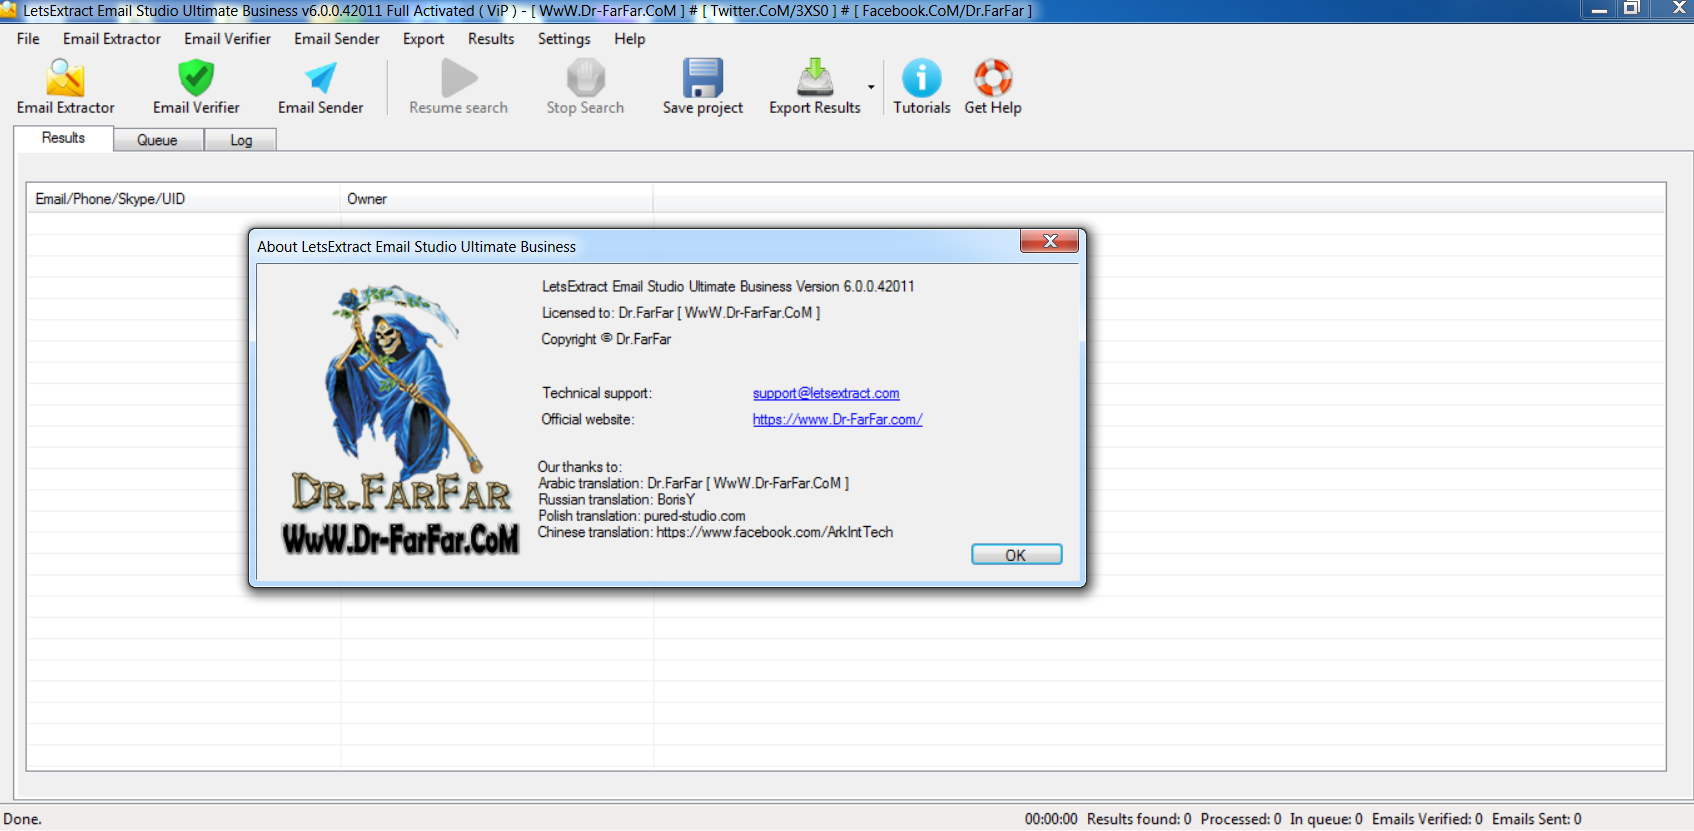Click the Email Extractor toolbar icon
The height and width of the screenshot is (831, 1694).
(65, 78)
